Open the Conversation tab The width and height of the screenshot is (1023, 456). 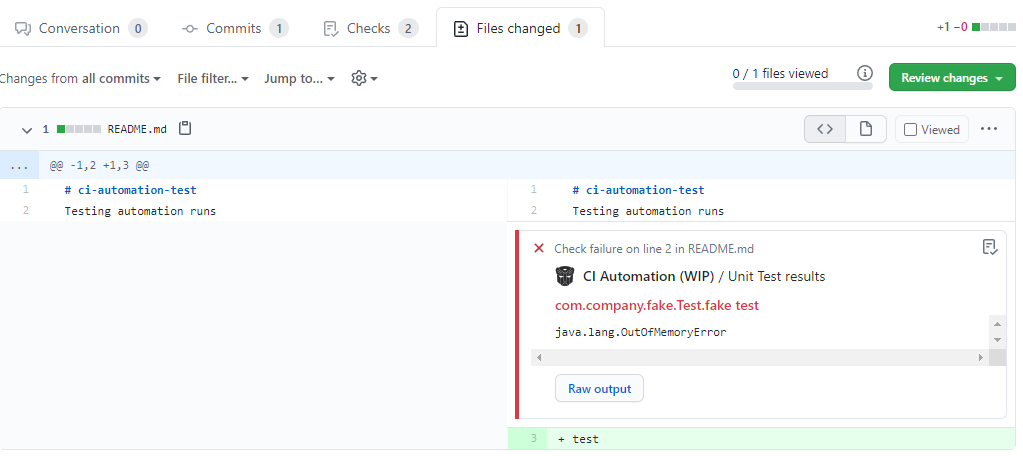point(81,29)
